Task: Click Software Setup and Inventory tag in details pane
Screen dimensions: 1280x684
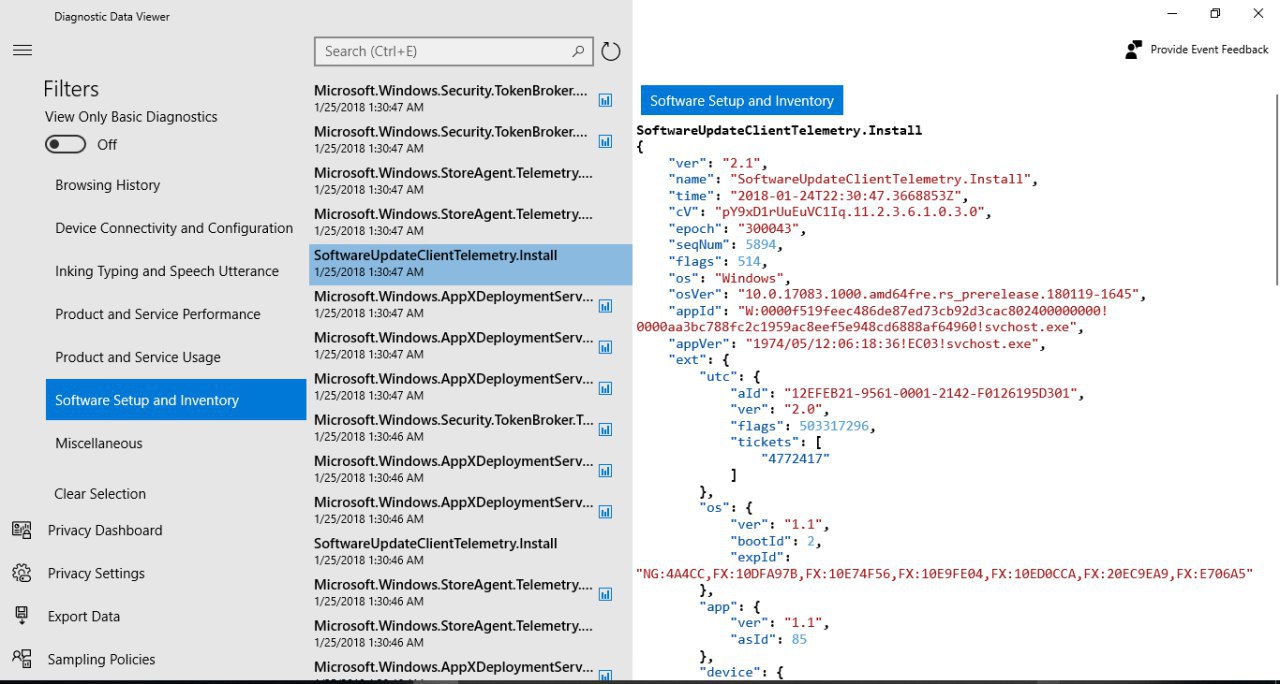Action: point(742,100)
